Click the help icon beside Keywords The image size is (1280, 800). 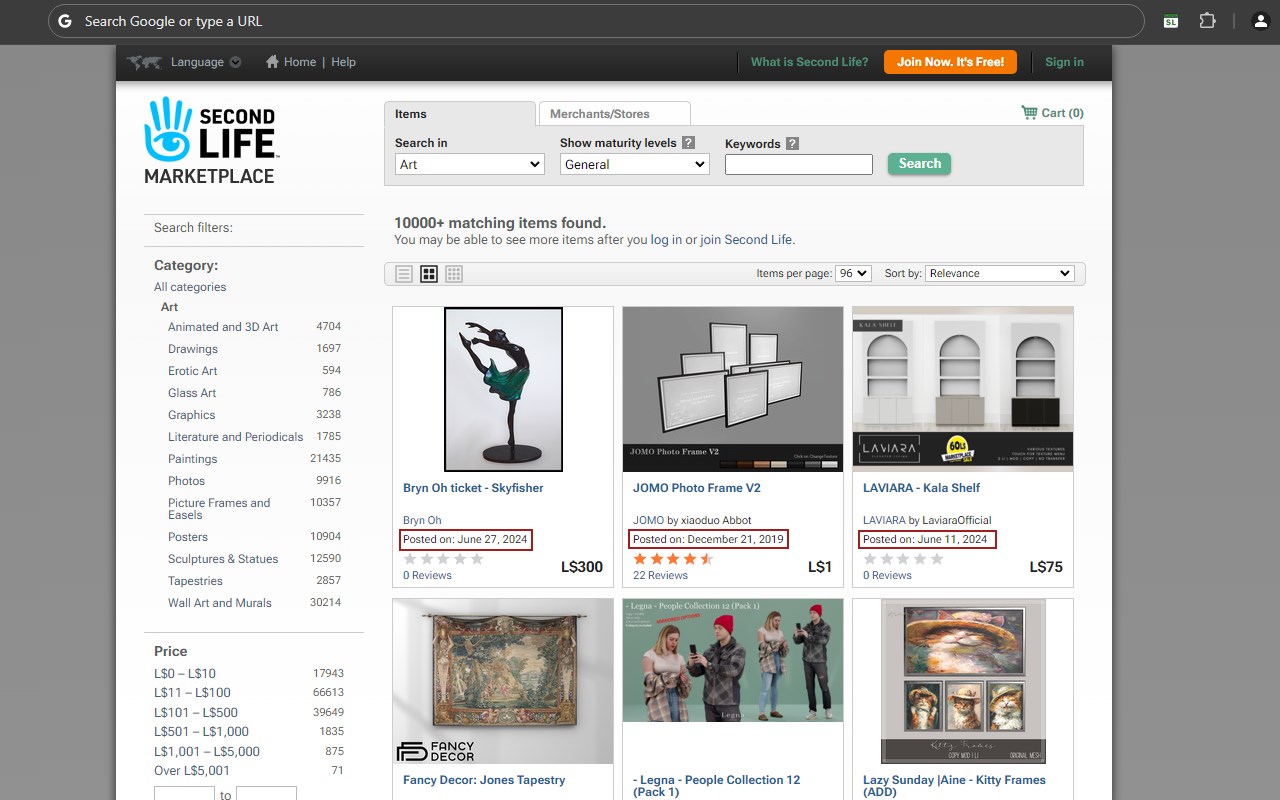(x=792, y=144)
